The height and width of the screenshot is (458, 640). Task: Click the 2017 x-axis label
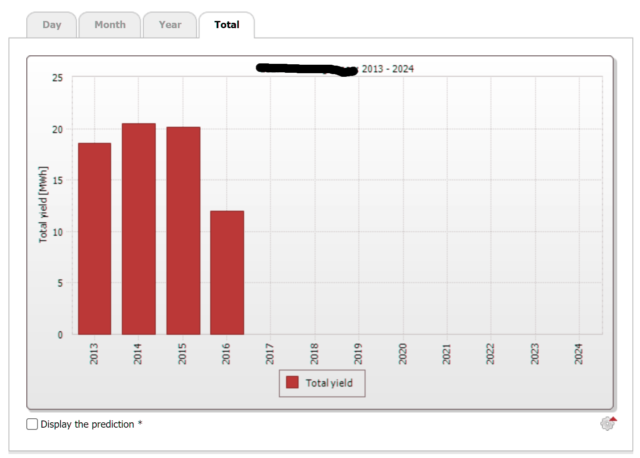point(270,353)
